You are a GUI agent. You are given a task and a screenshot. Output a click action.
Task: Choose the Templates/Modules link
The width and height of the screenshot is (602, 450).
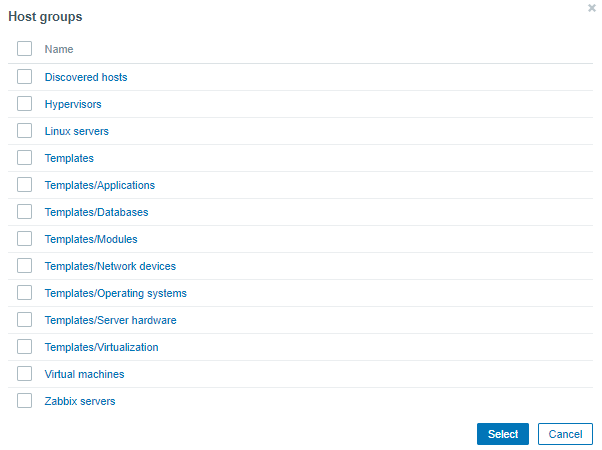point(91,239)
